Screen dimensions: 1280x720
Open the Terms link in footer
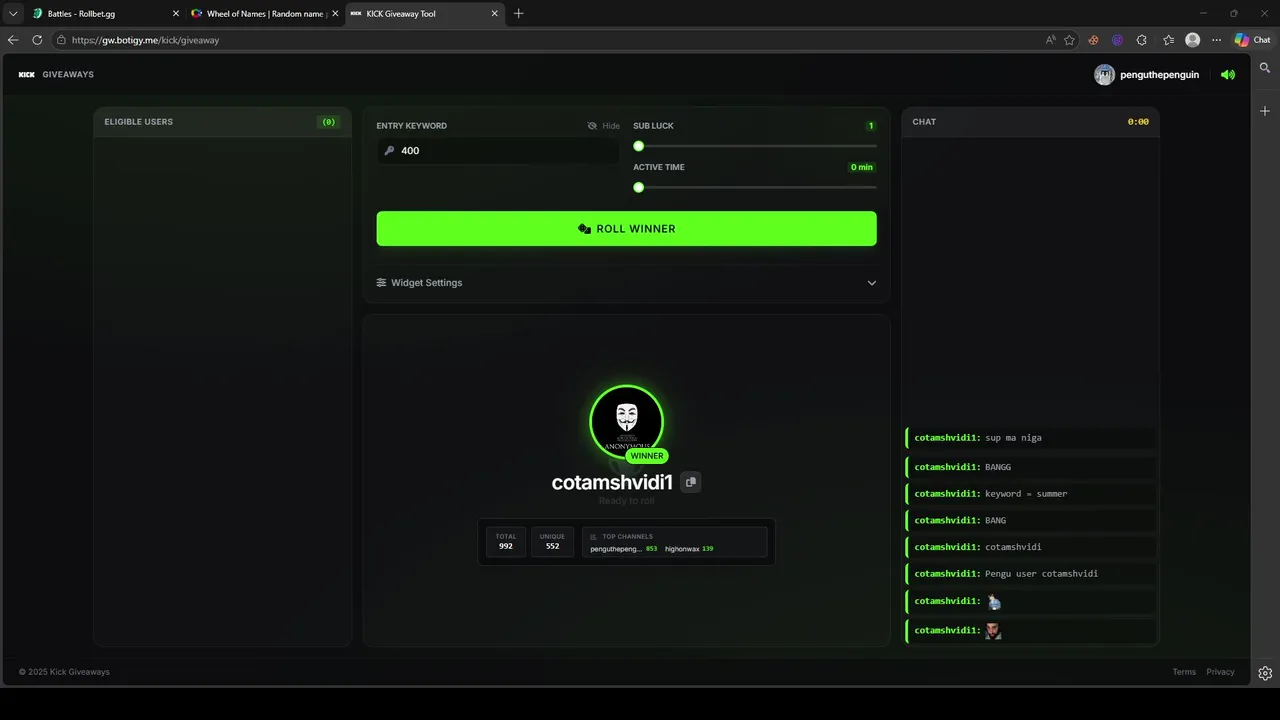1184,672
